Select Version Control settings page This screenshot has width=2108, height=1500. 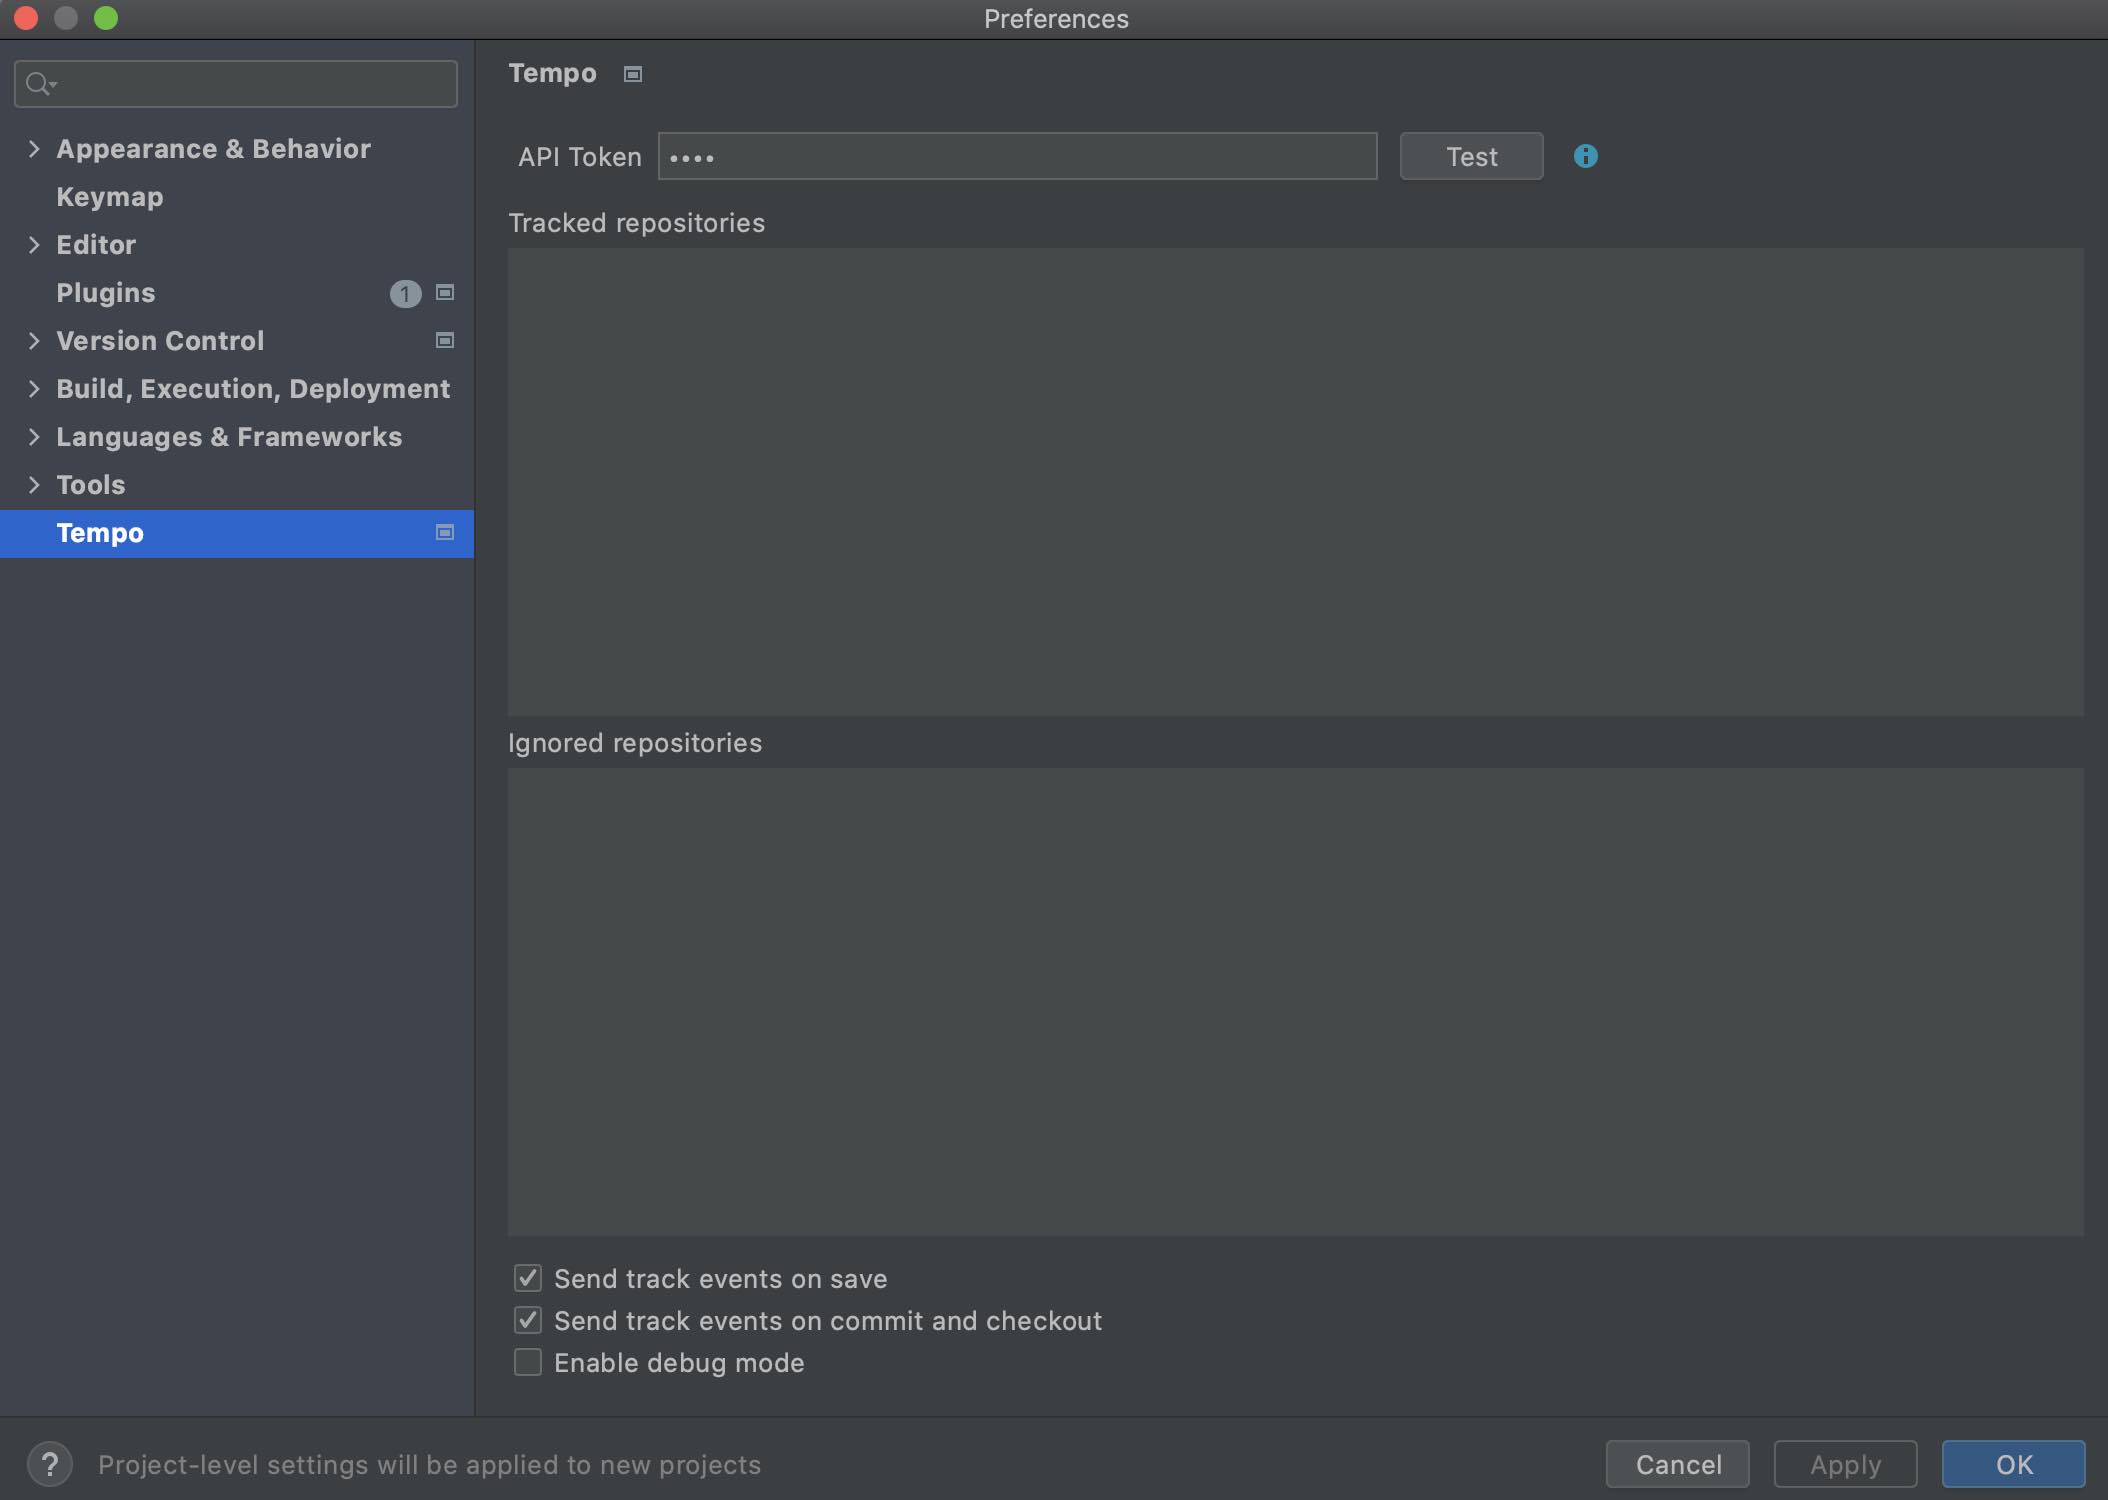pyautogui.click(x=160, y=340)
